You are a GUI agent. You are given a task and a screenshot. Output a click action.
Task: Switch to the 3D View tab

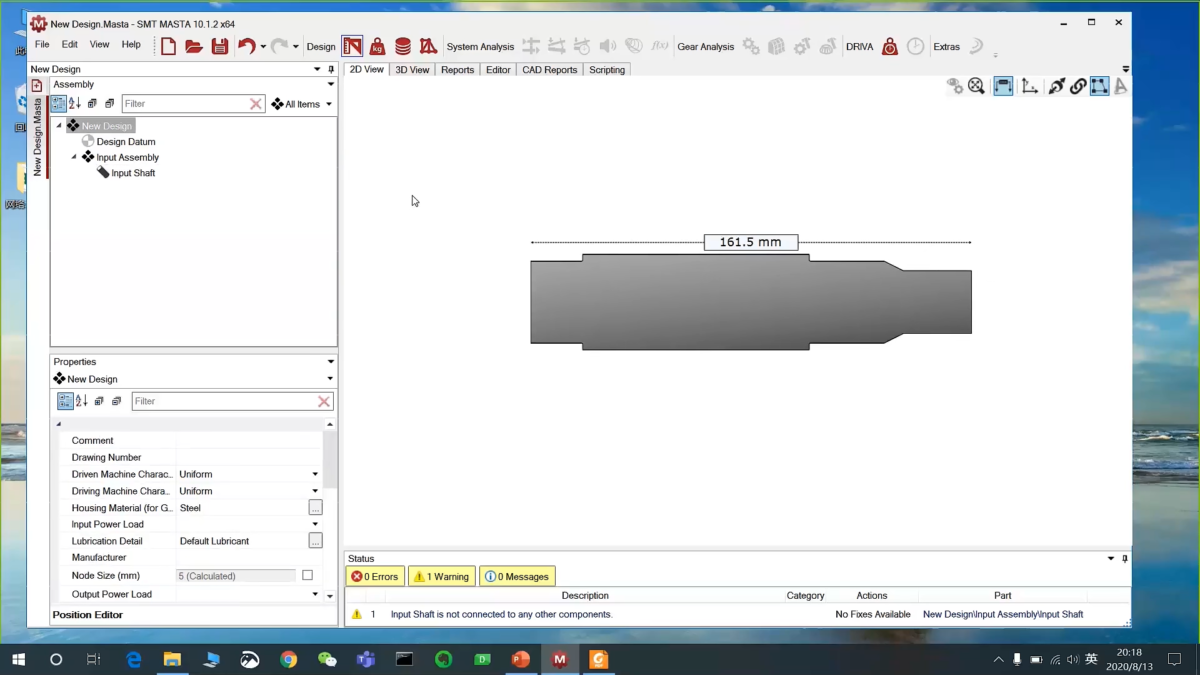pos(412,70)
